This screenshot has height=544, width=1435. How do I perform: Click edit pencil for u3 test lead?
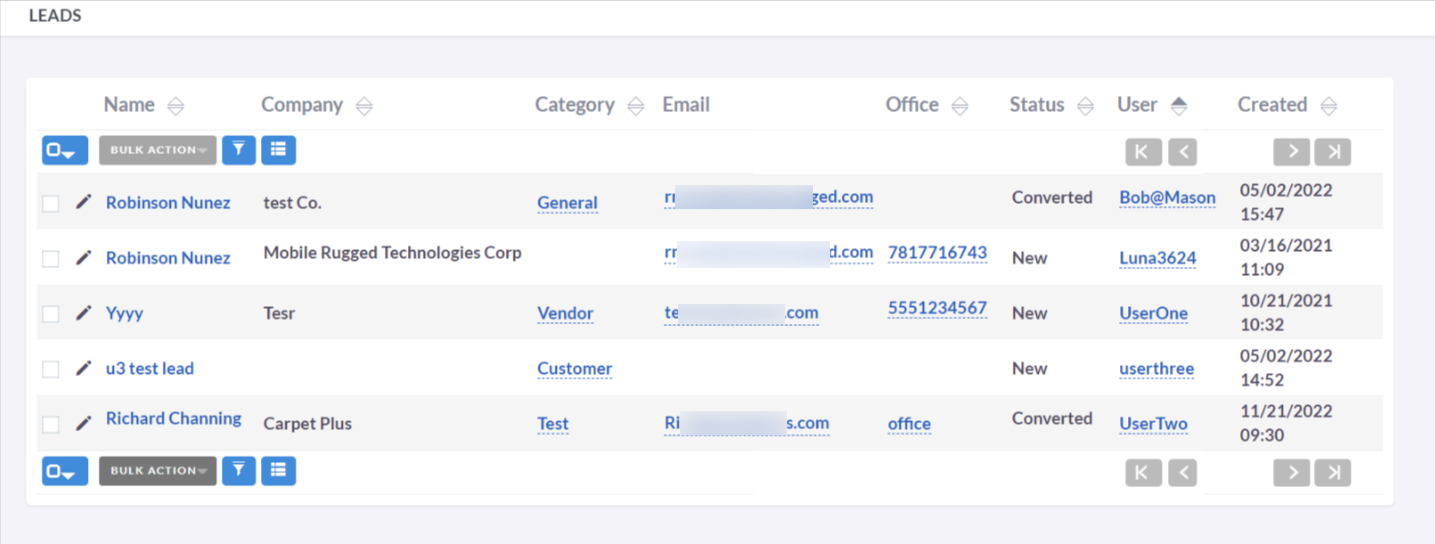[83, 368]
